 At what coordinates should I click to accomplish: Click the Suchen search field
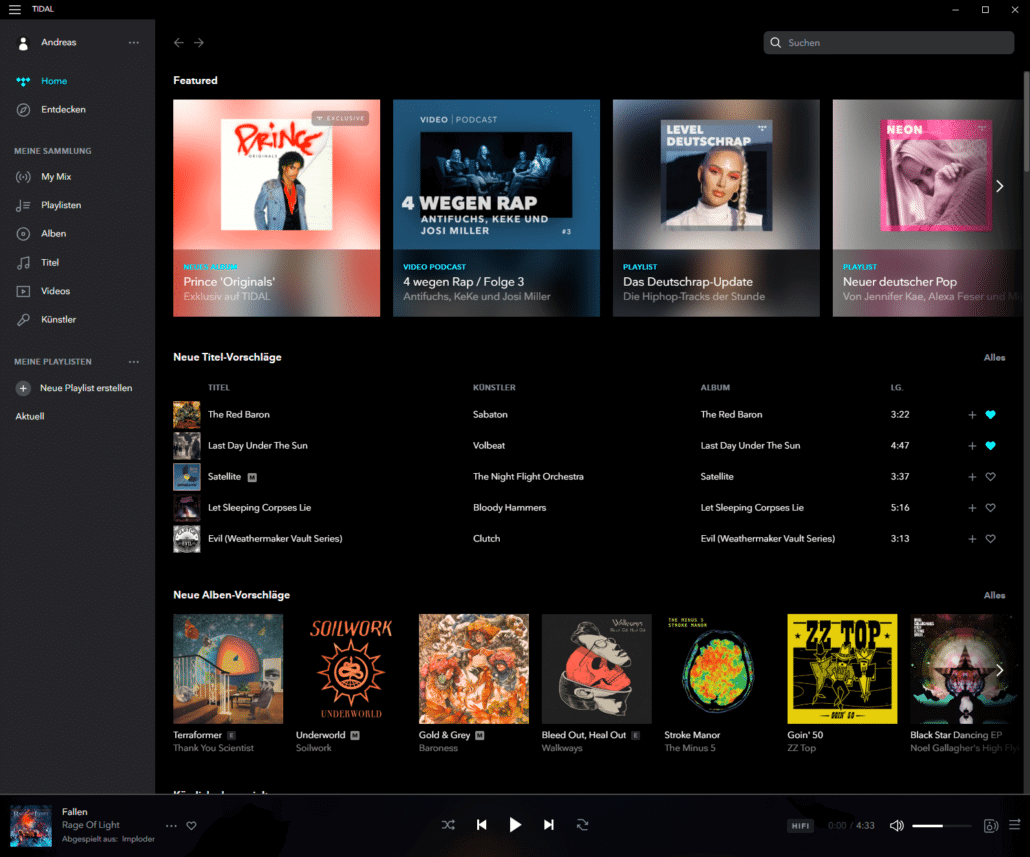click(888, 43)
